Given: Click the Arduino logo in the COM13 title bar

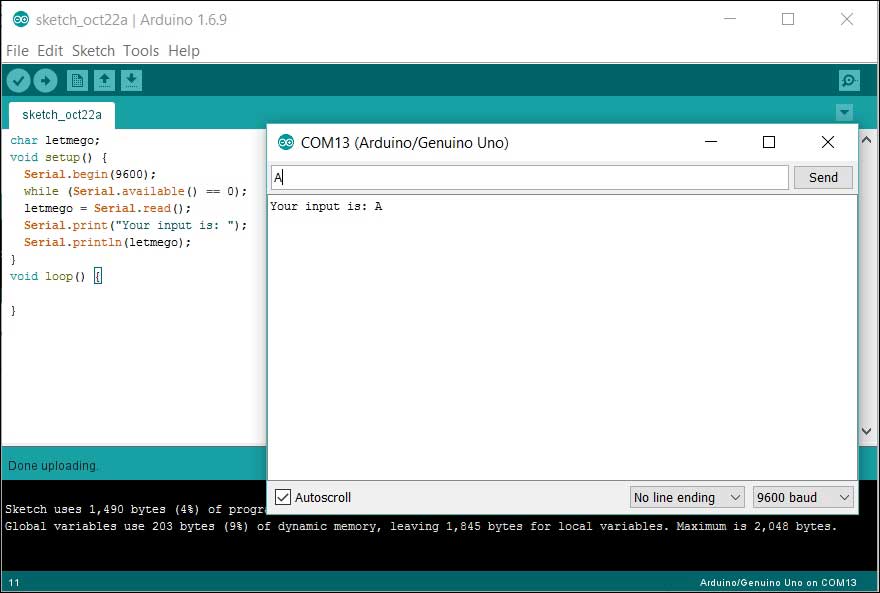Looking at the screenshot, I should (x=286, y=142).
